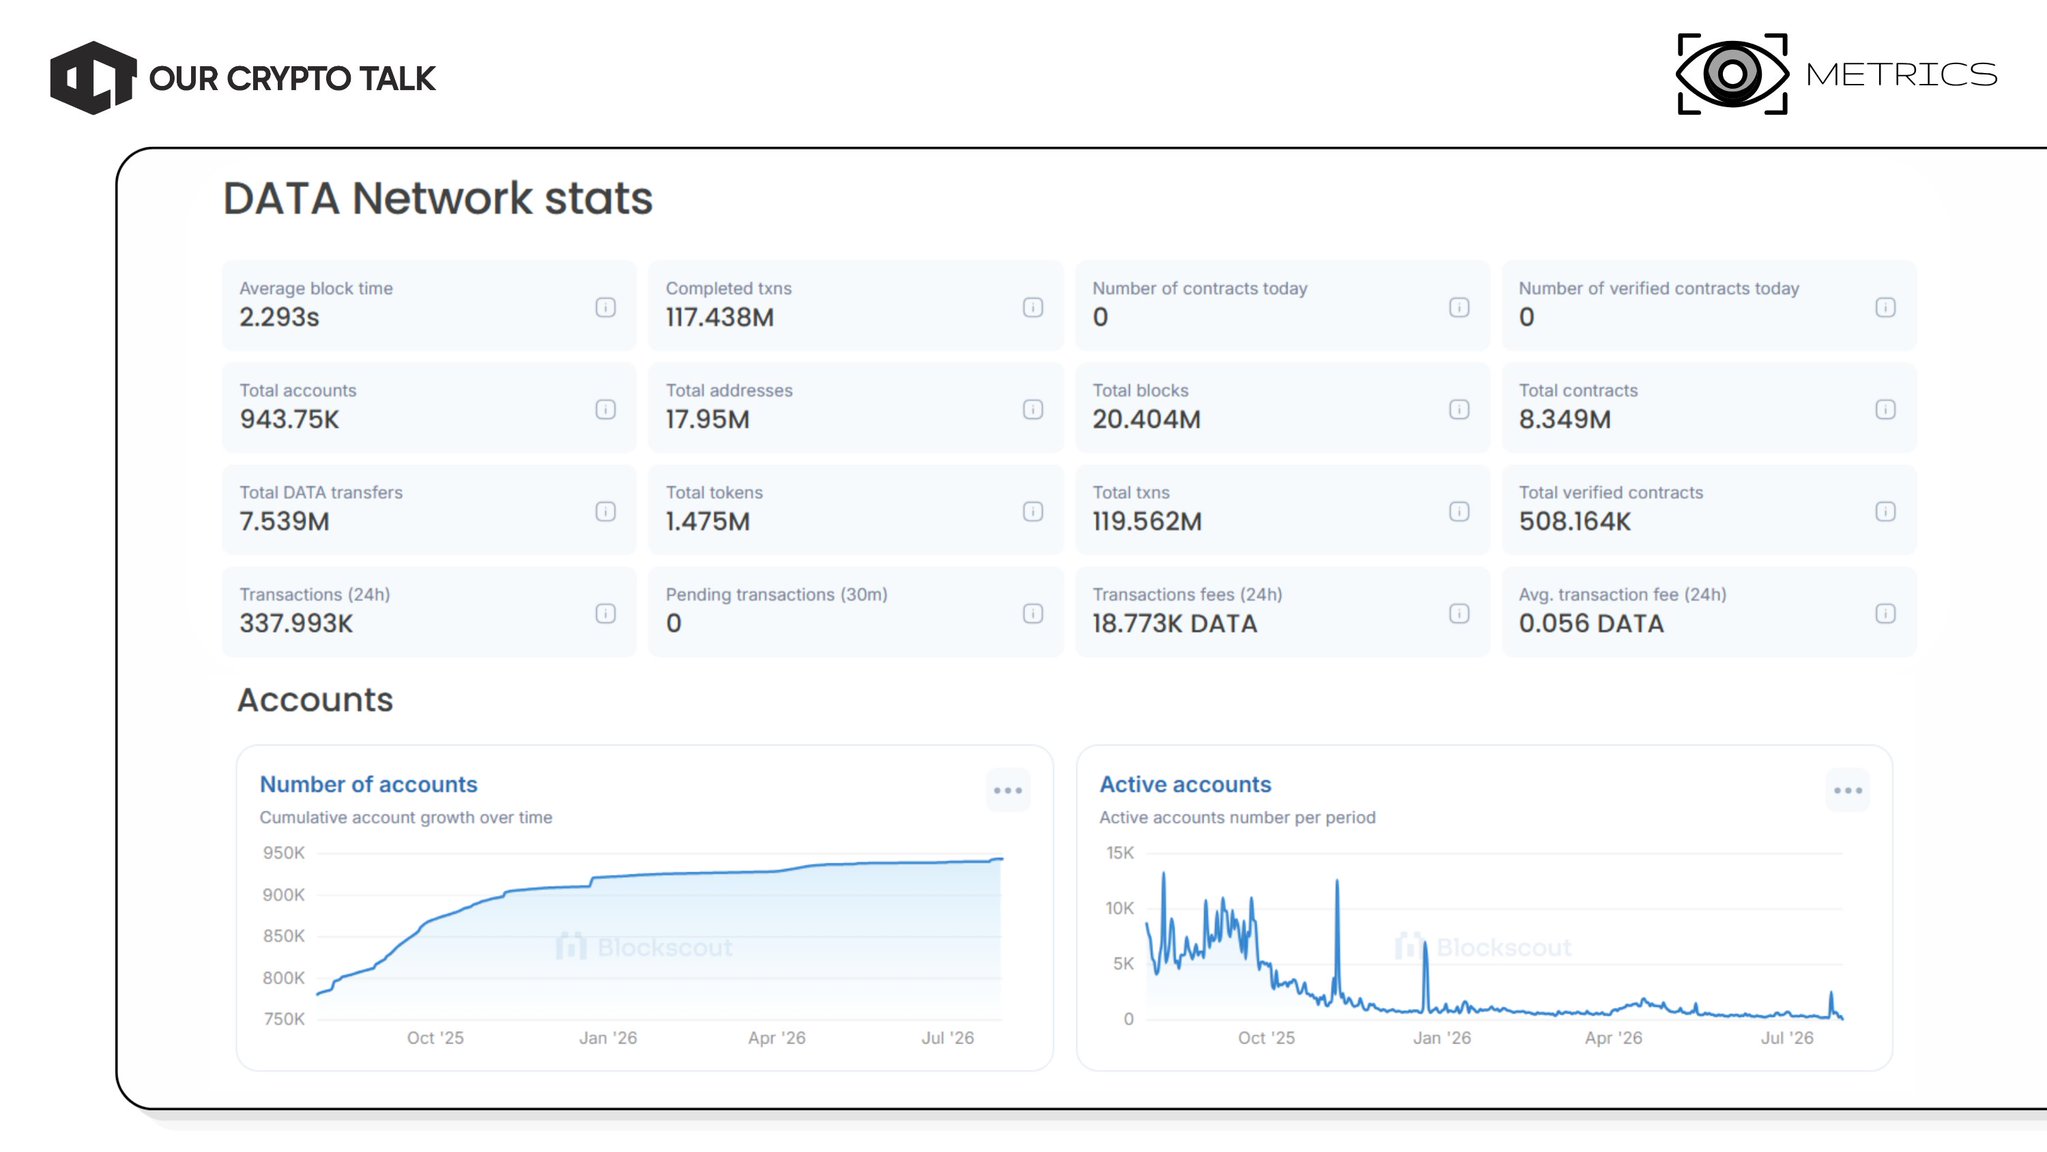The image size is (2047, 1152).
Task: Click info icon for Pending transactions (30m)
Action: click(1033, 613)
